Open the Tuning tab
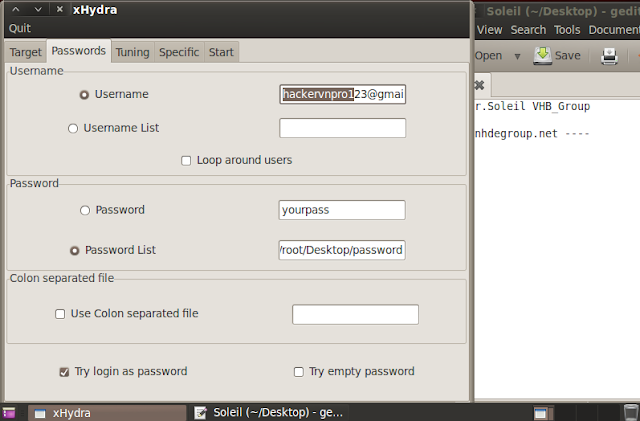 coord(132,52)
